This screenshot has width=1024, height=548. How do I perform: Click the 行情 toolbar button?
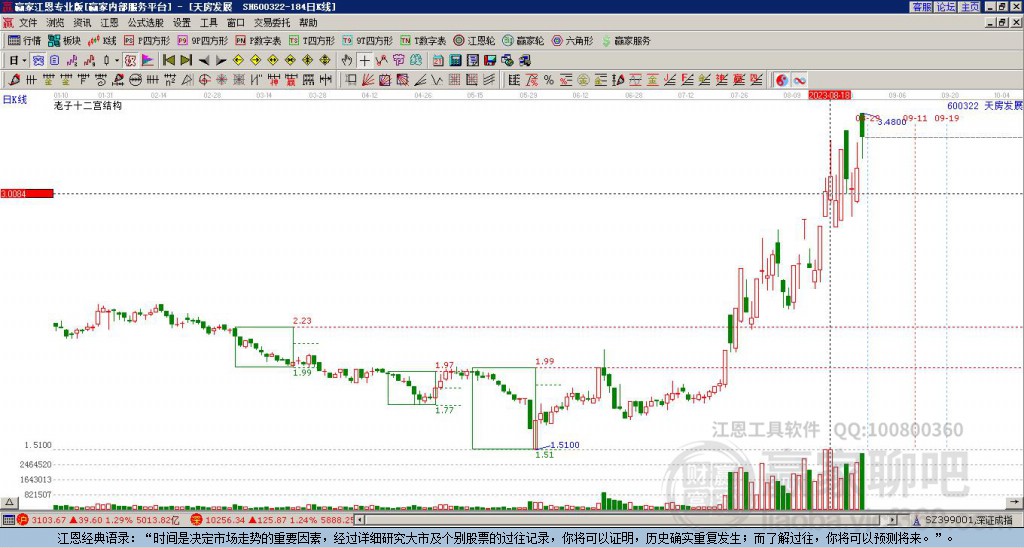pos(24,40)
